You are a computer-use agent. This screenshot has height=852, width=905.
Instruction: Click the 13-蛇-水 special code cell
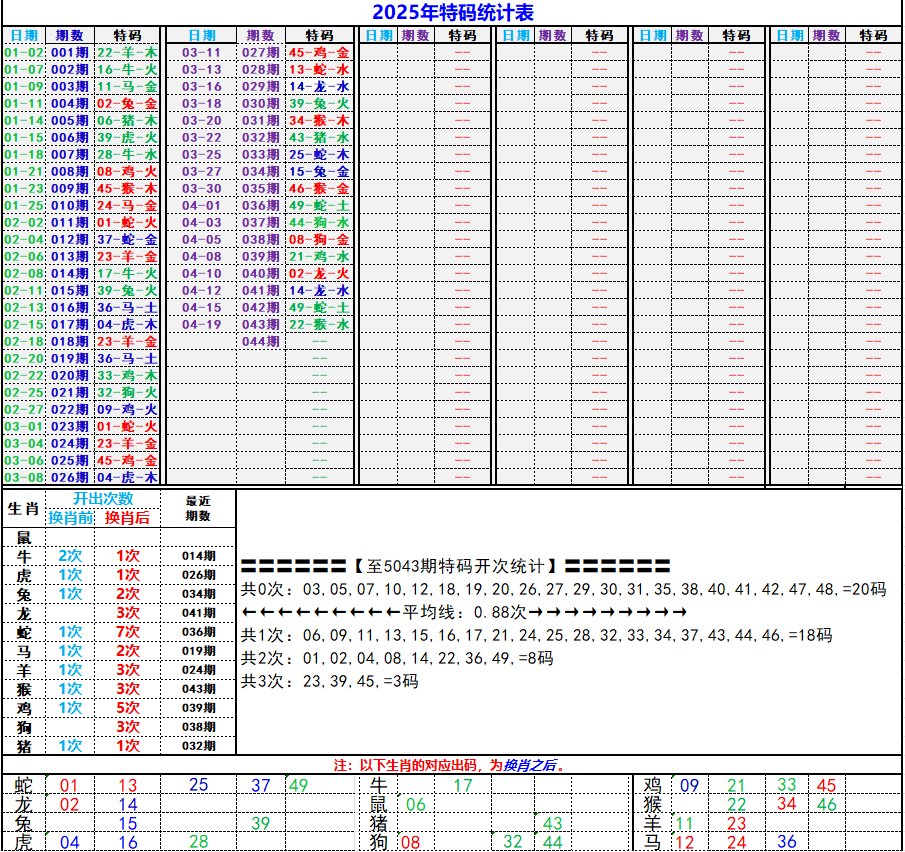319,69
